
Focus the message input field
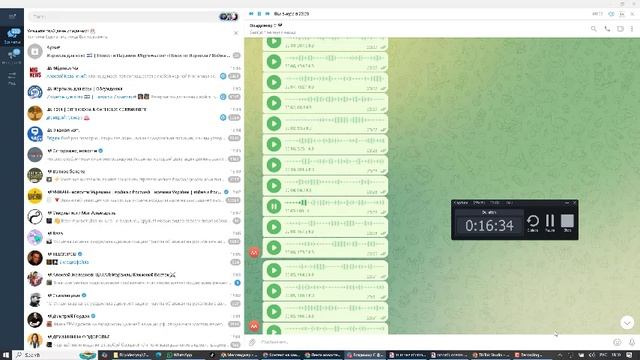click(435, 342)
